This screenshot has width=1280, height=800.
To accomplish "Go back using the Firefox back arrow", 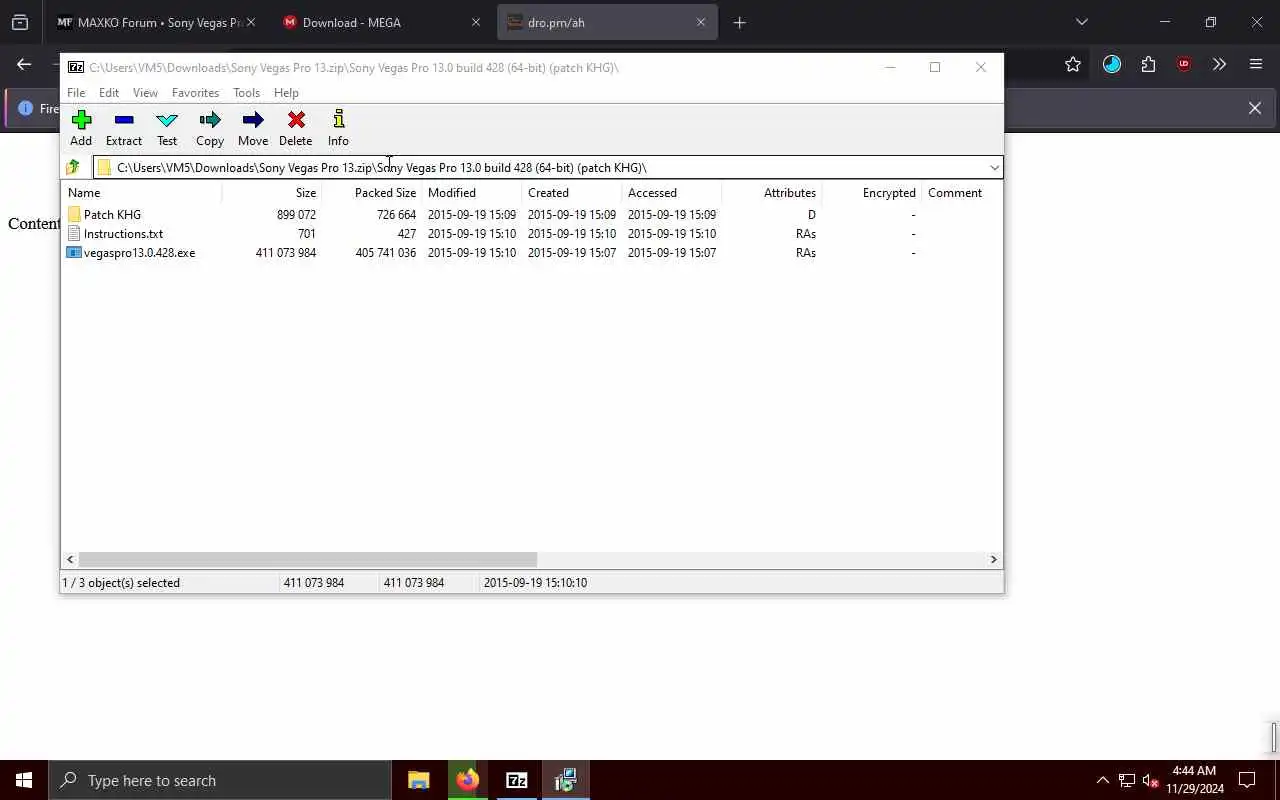I will pos(24,64).
